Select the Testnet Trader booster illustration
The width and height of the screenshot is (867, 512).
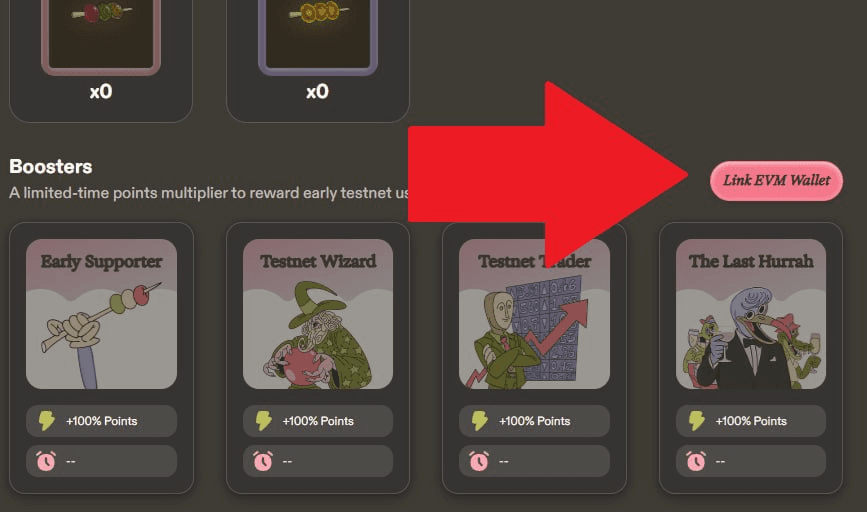[535, 314]
